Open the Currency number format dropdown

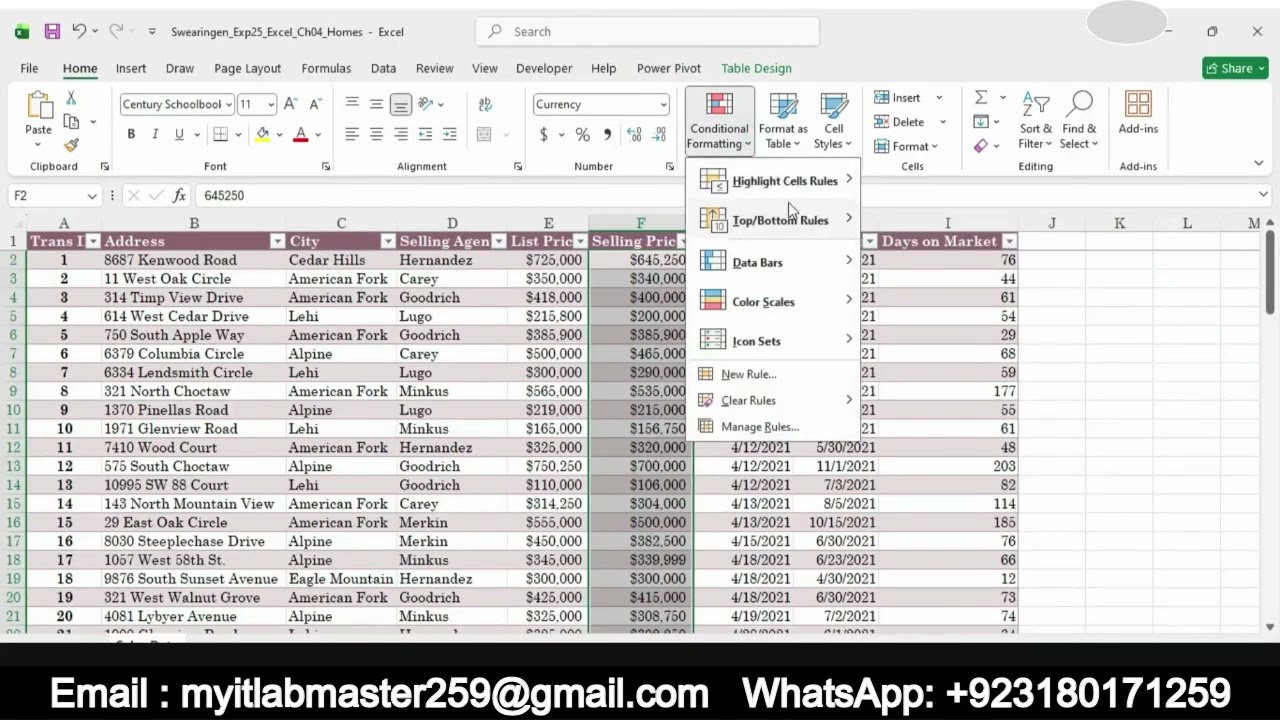[x=663, y=105]
